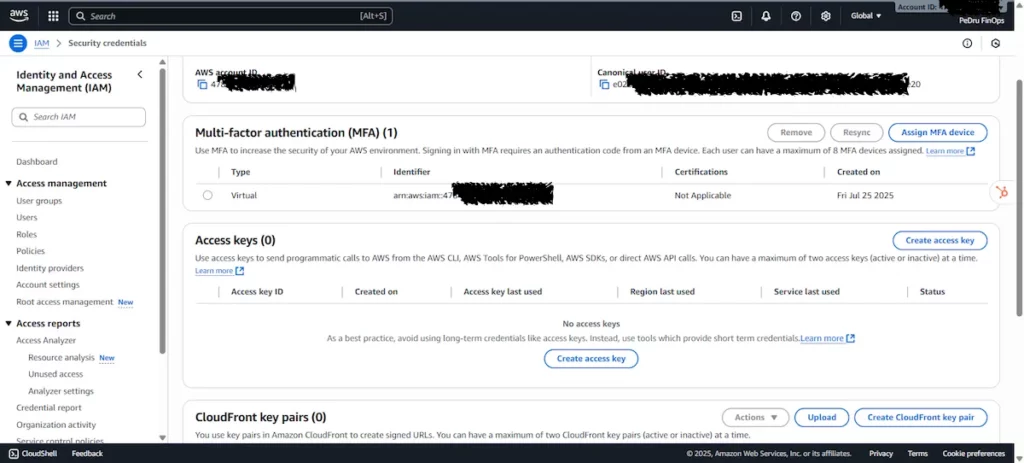Open the help question mark menu
The width and height of the screenshot is (1024, 463).
tap(796, 16)
